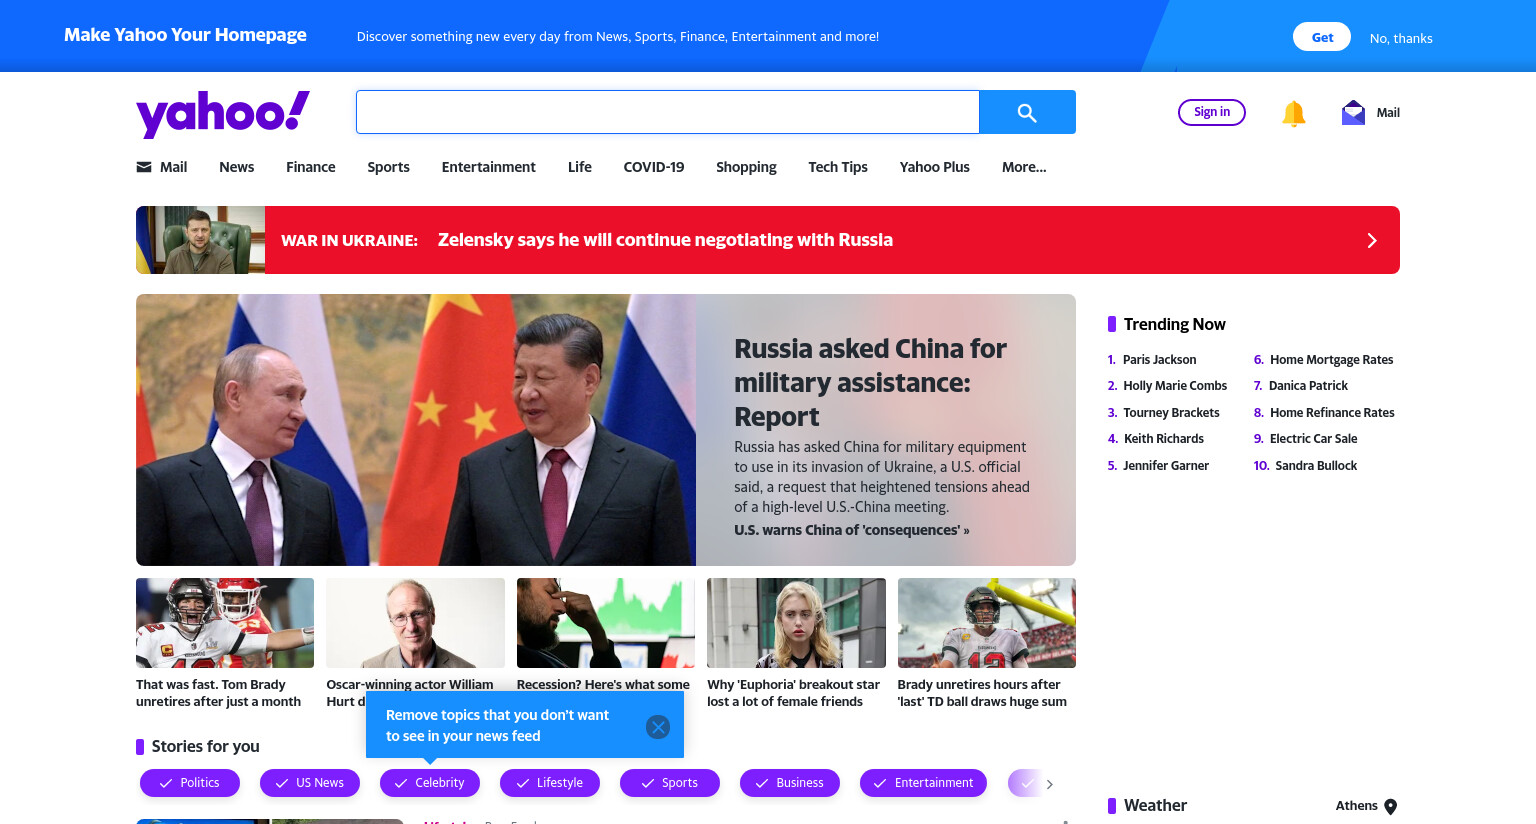Go to COVID-19 section

654,167
